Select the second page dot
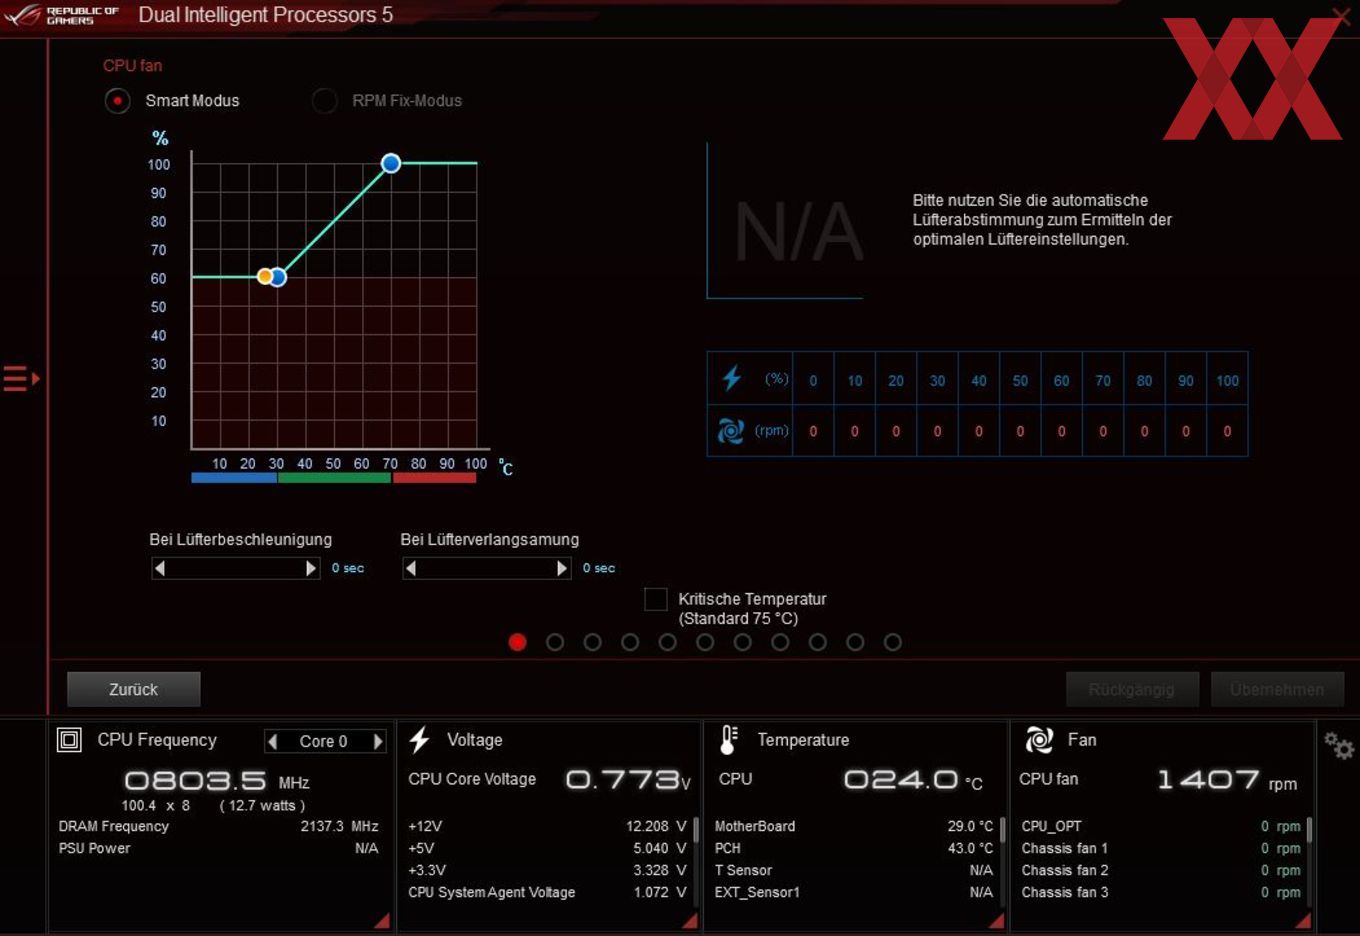Image resolution: width=1360 pixels, height=936 pixels. (555, 642)
